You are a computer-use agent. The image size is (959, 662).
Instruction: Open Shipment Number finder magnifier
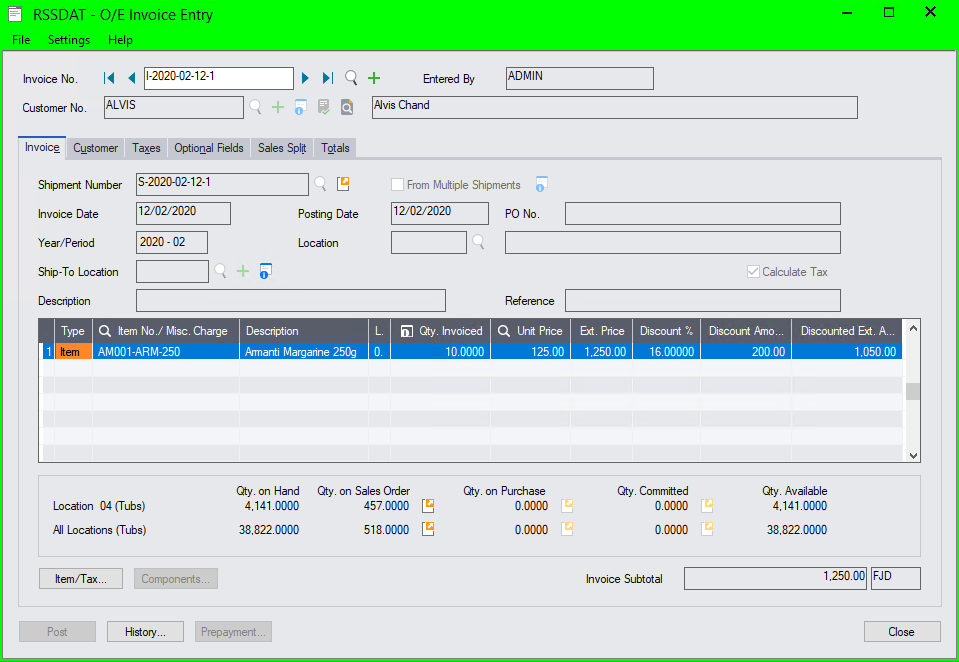320,184
